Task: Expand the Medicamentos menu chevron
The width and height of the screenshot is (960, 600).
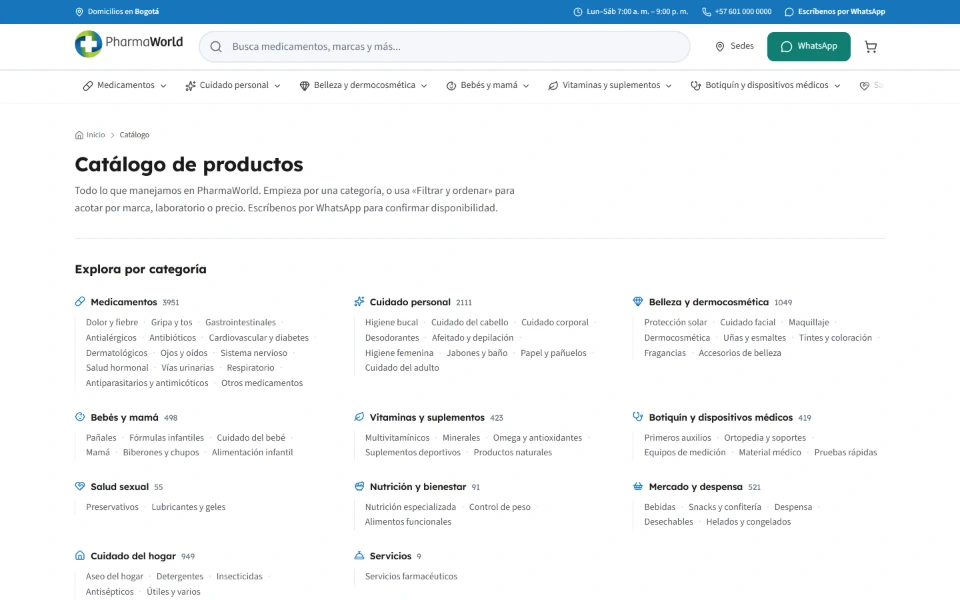Action: tap(163, 86)
